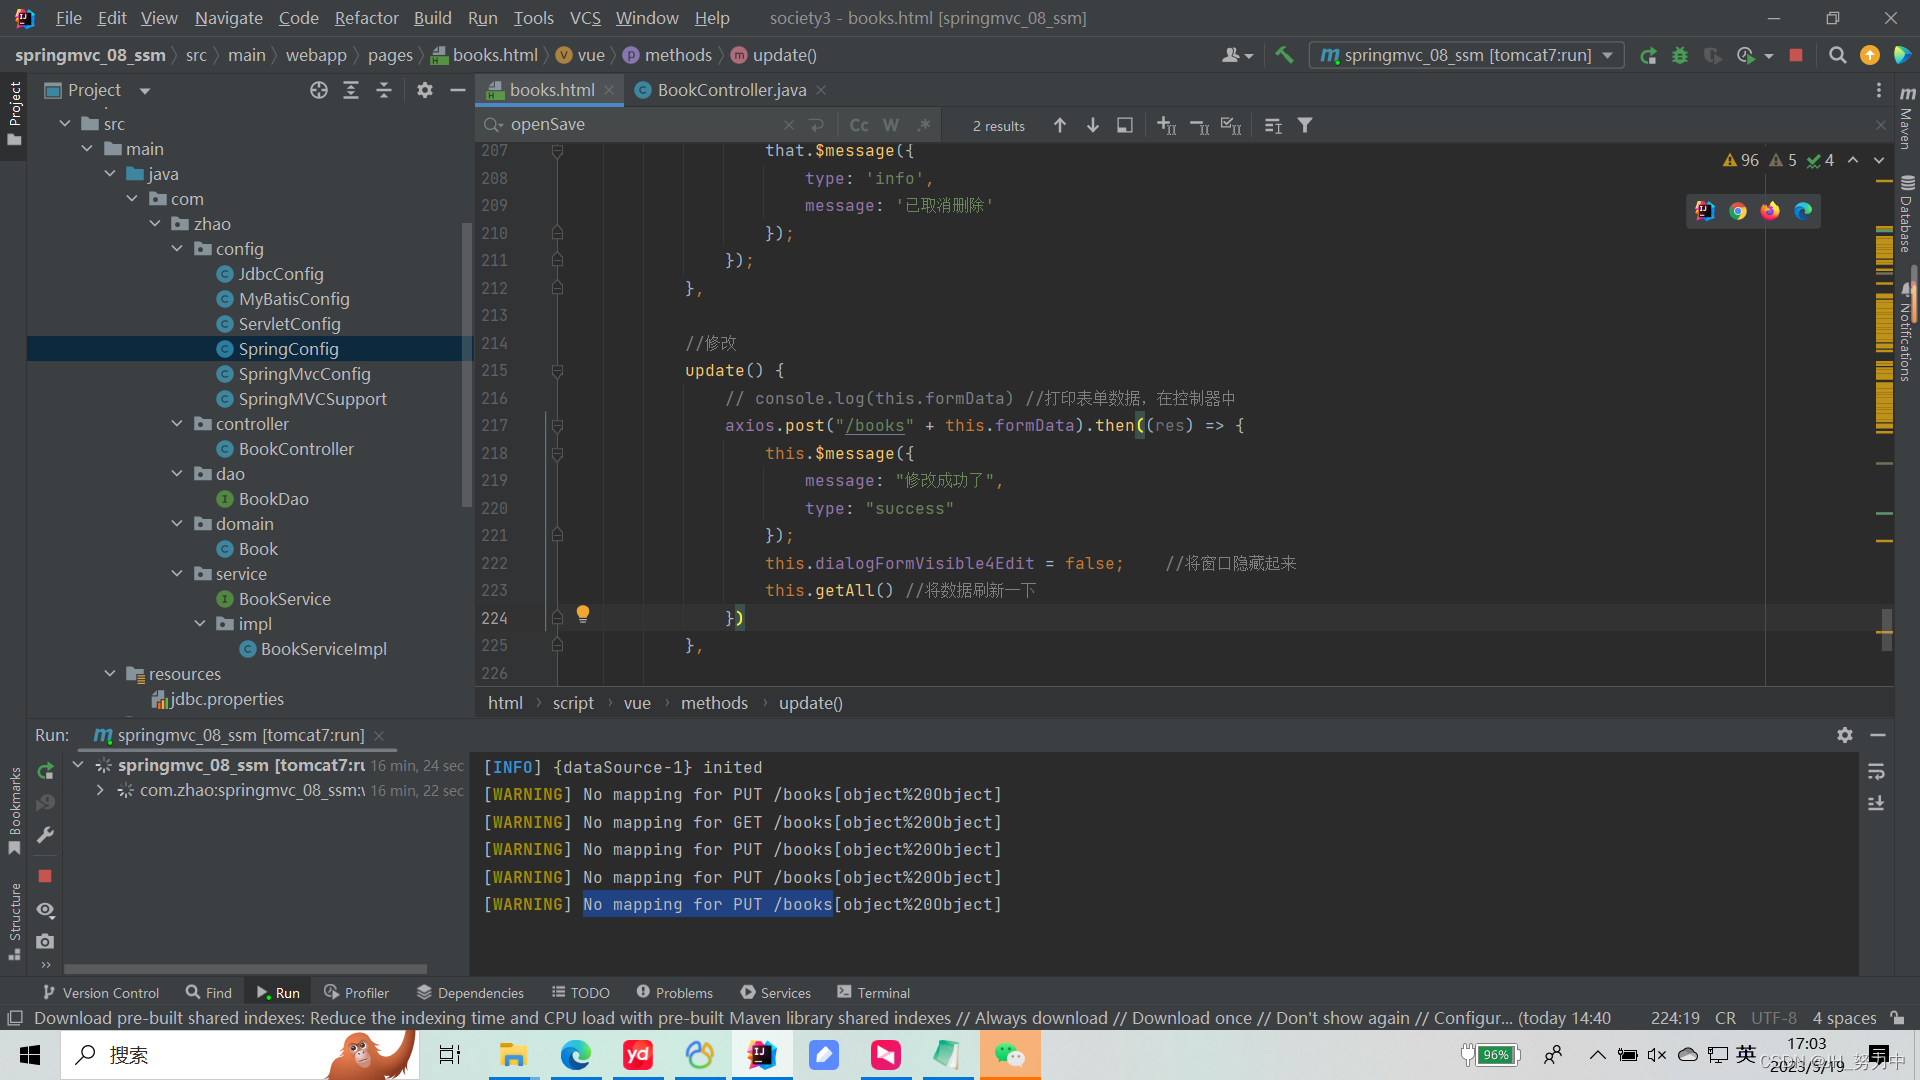Viewport: 1920px width, 1080px height.
Task: Open the Refactor menu
Action: [366, 18]
